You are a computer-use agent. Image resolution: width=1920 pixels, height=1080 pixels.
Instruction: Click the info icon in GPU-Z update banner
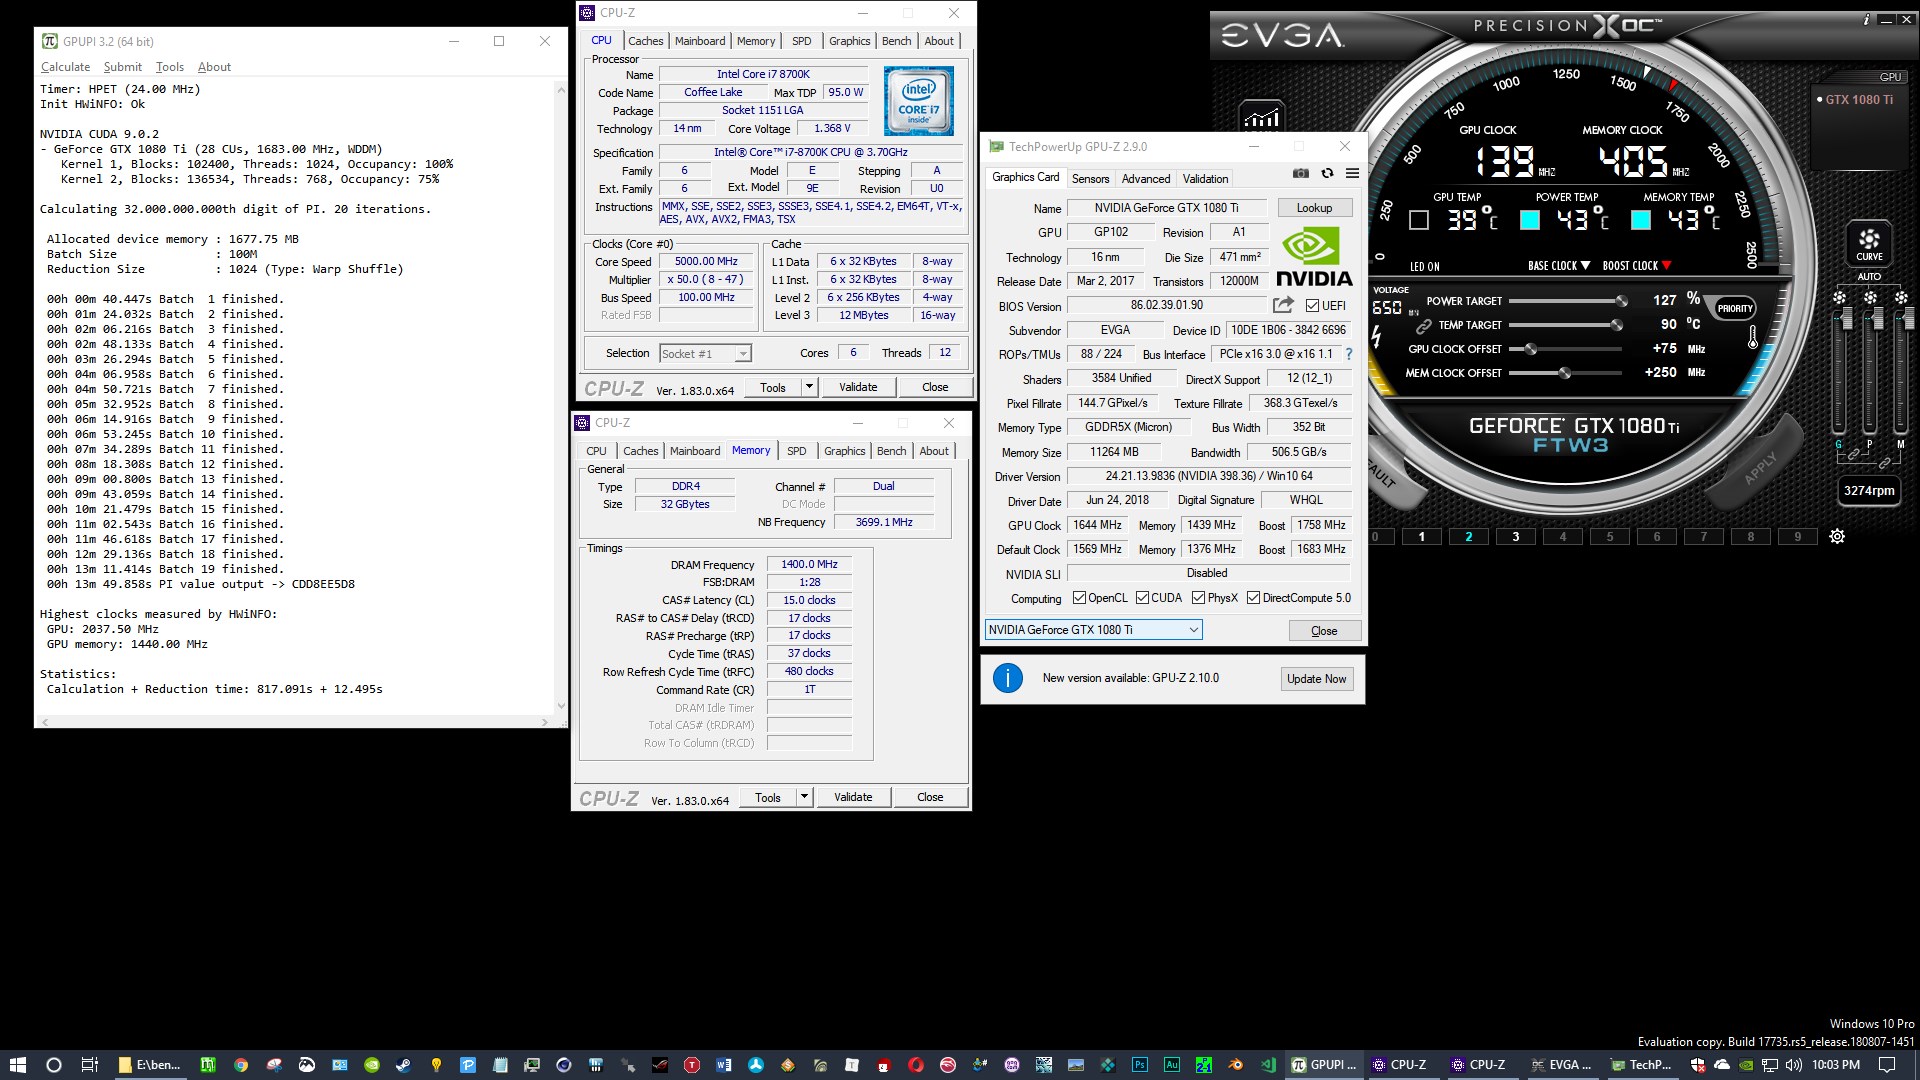click(x=1007, y=678)
